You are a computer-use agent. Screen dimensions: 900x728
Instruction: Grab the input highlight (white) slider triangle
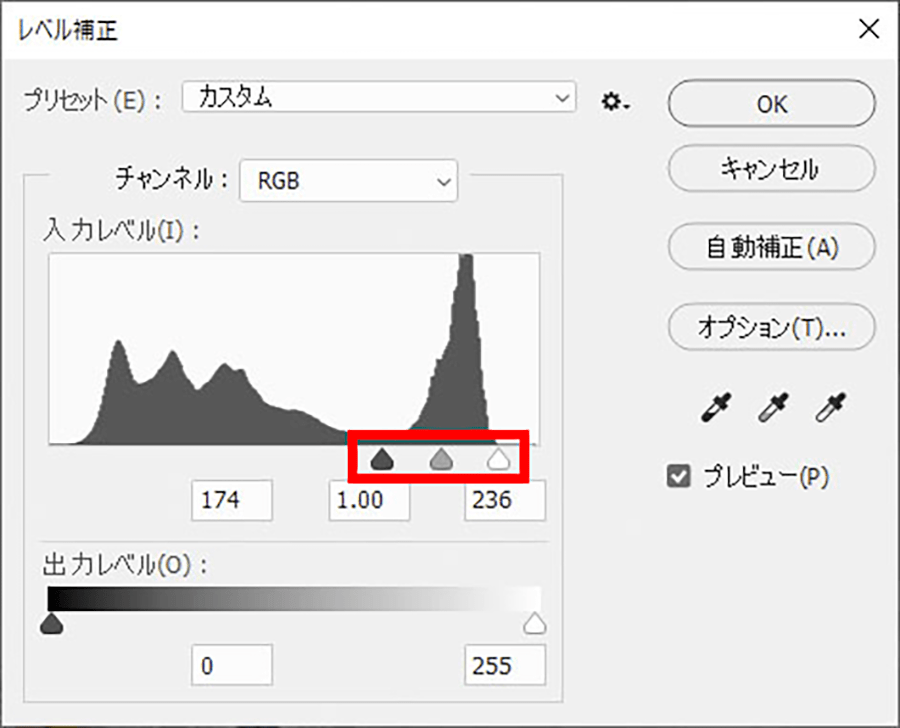click(498, 459)
